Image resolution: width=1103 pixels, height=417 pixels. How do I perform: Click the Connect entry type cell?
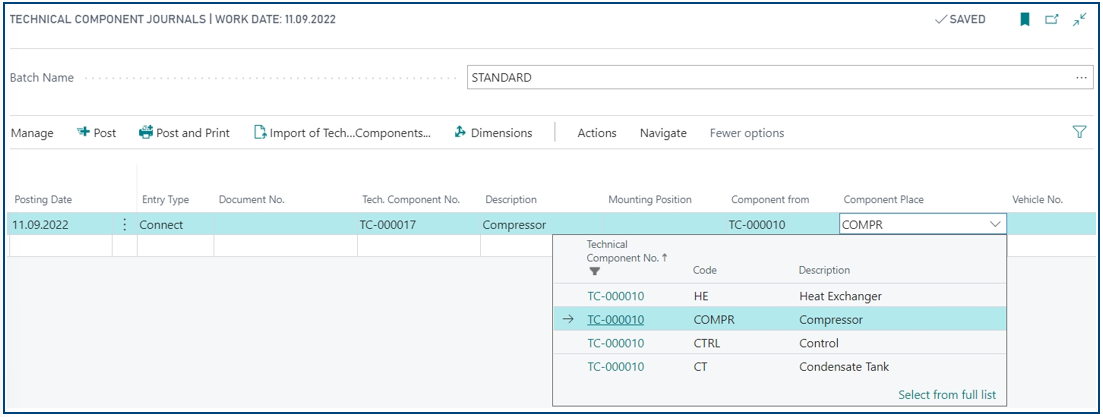tap(176, 224)
